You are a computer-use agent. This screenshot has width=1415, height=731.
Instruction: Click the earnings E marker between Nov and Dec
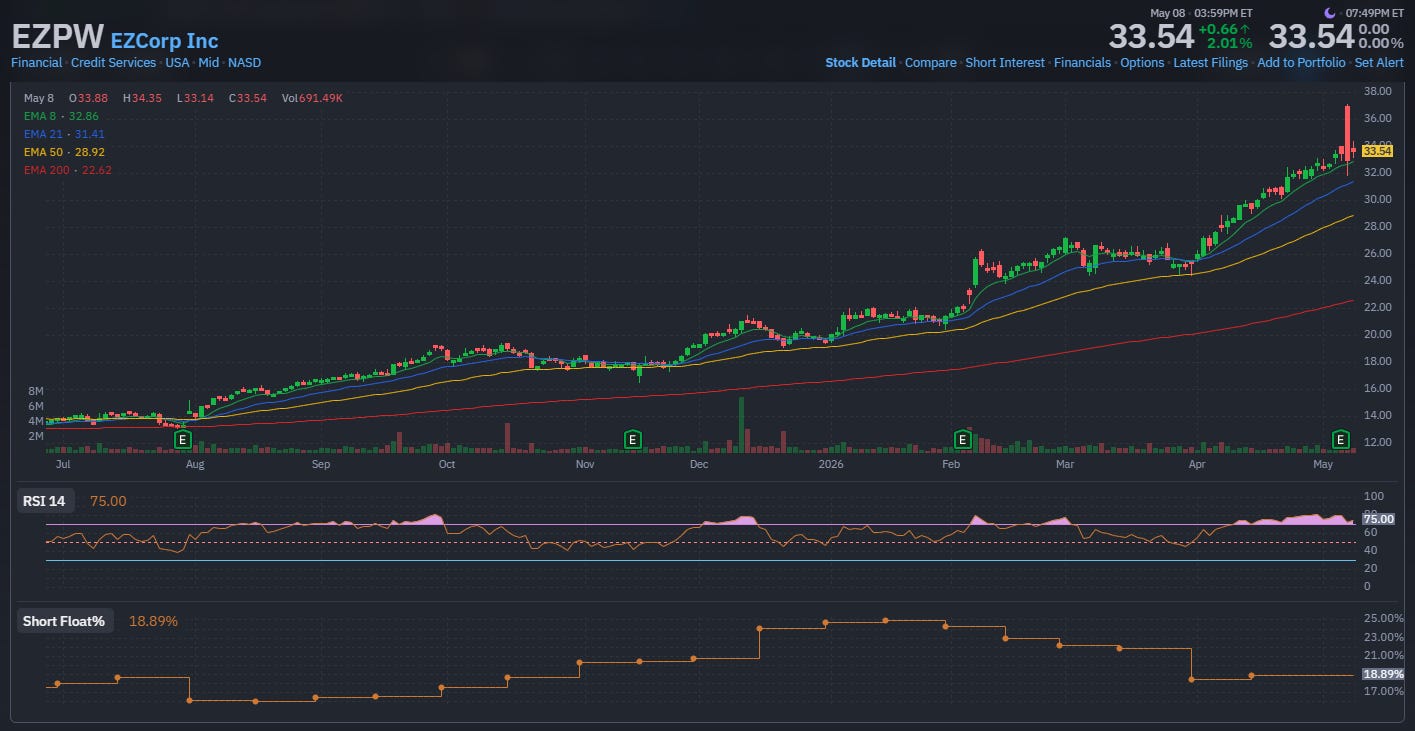point(632,439)
